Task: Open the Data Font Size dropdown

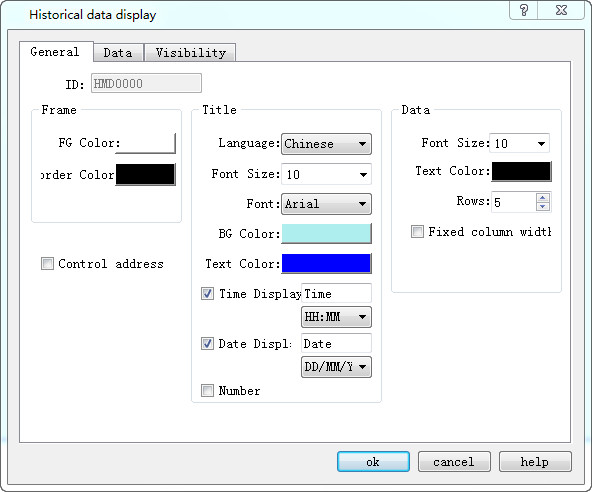Action: point(520,143)
